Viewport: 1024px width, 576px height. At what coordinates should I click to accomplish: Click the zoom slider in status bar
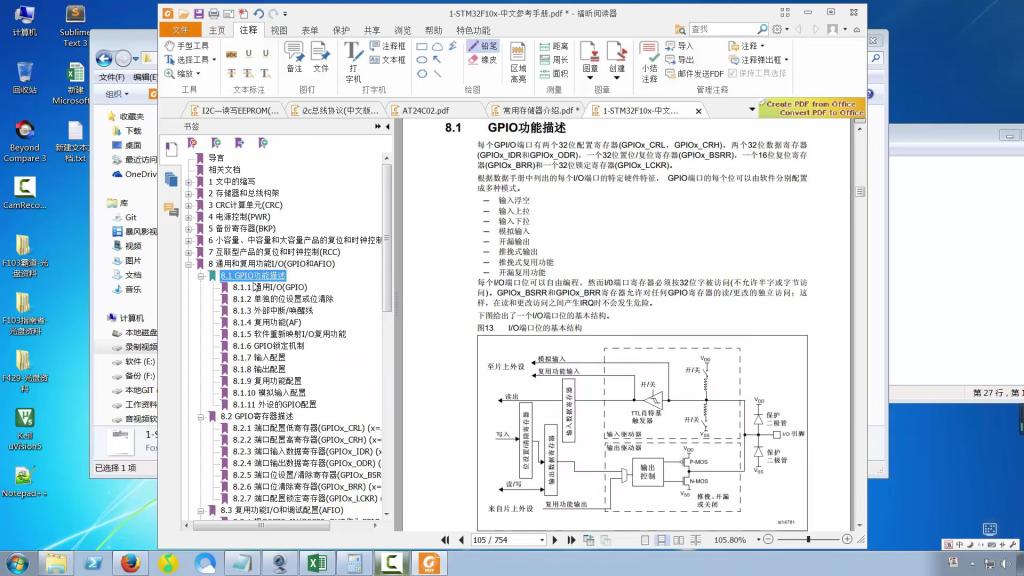808,540
